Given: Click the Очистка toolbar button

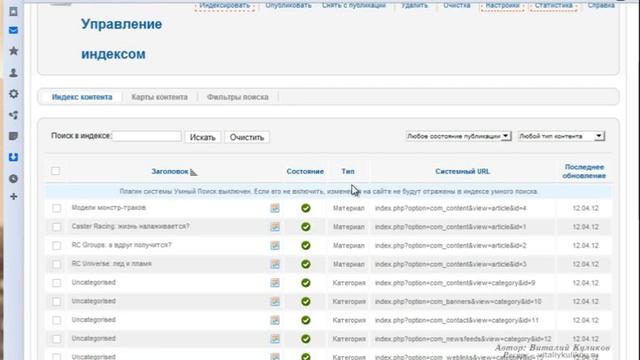Looking at the screenshot, I should pos(457,5).
